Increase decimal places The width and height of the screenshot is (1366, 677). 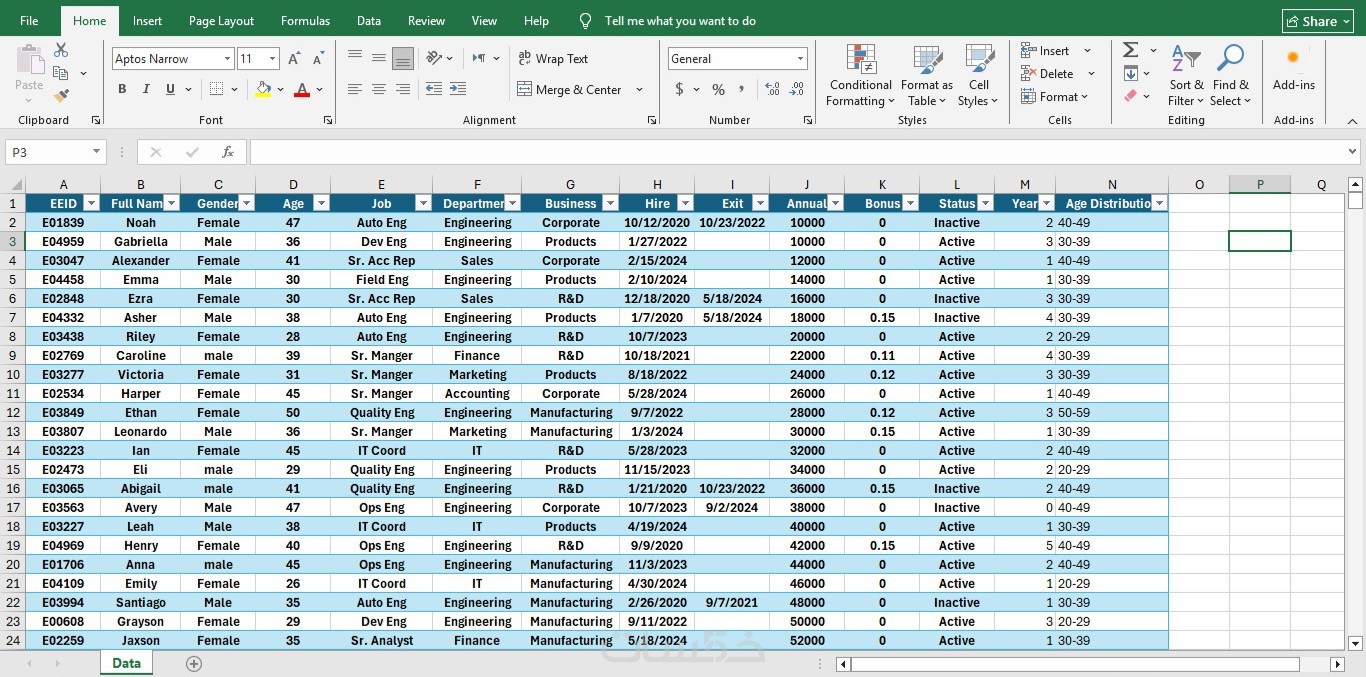[x=772, y=89]
